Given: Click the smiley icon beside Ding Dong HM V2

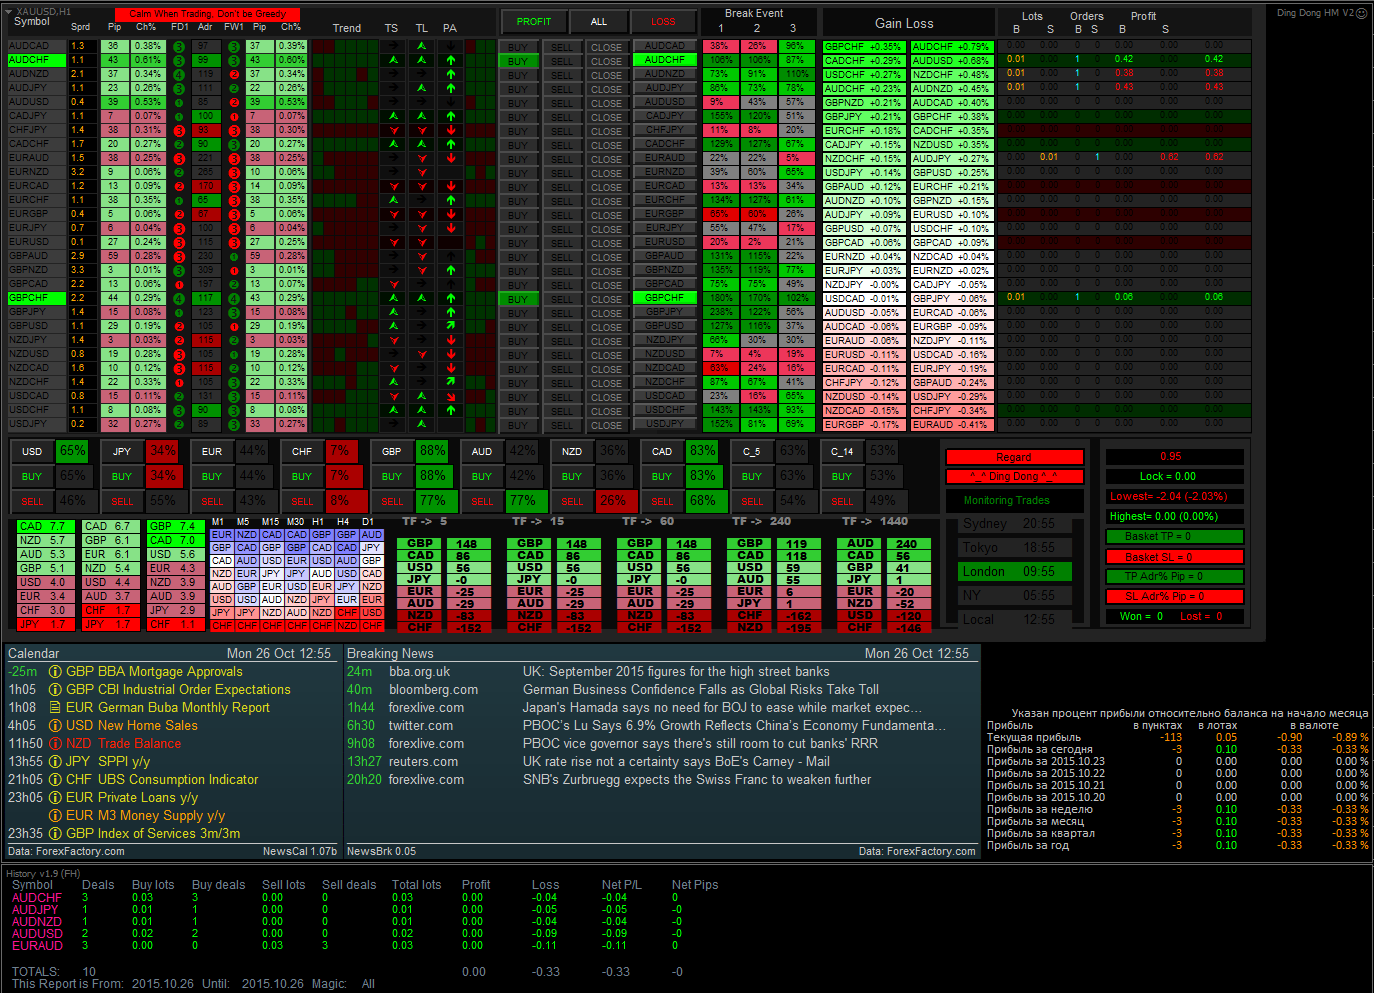Looking at the screenshot, I should 1361,13.
